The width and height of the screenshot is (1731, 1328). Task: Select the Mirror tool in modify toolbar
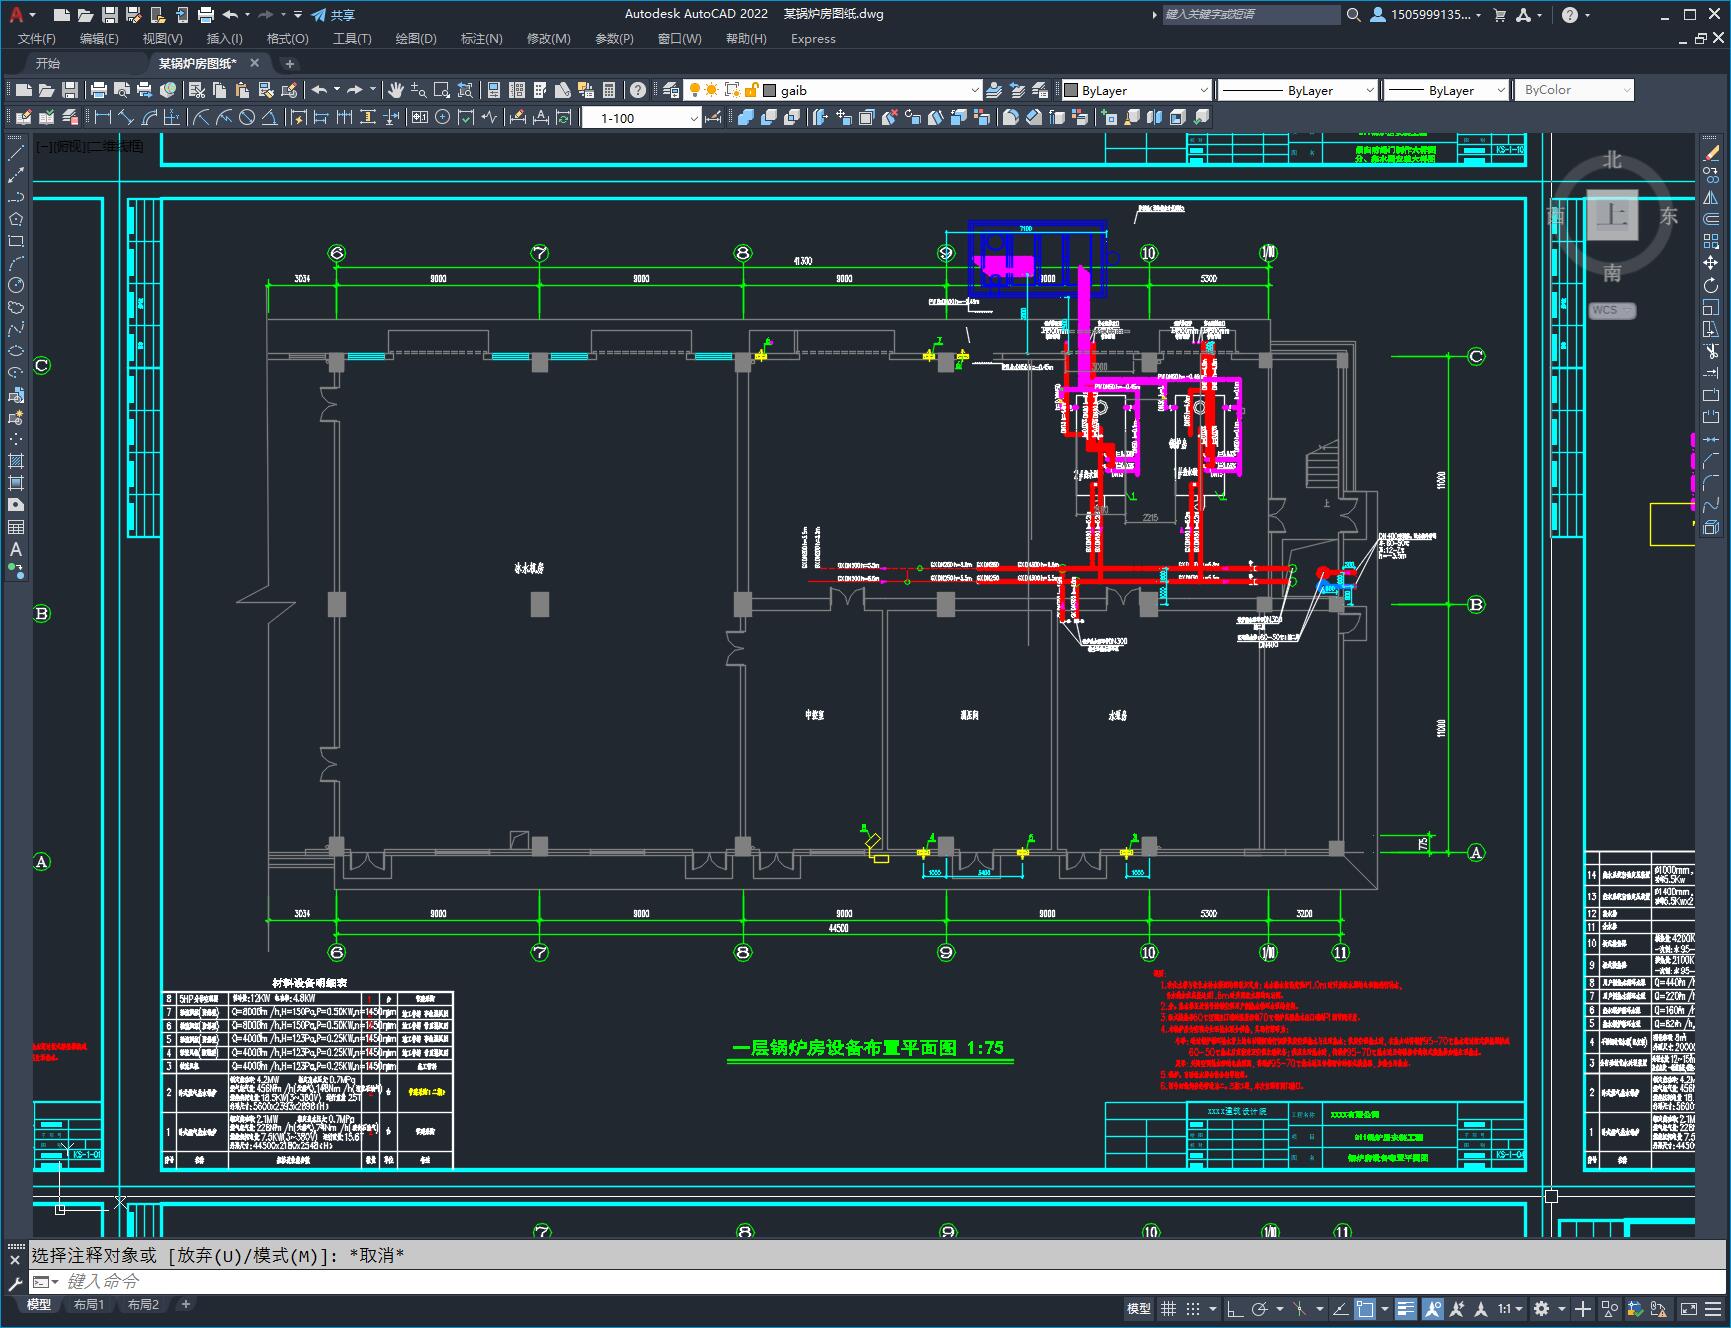[x=1711, y=197]
